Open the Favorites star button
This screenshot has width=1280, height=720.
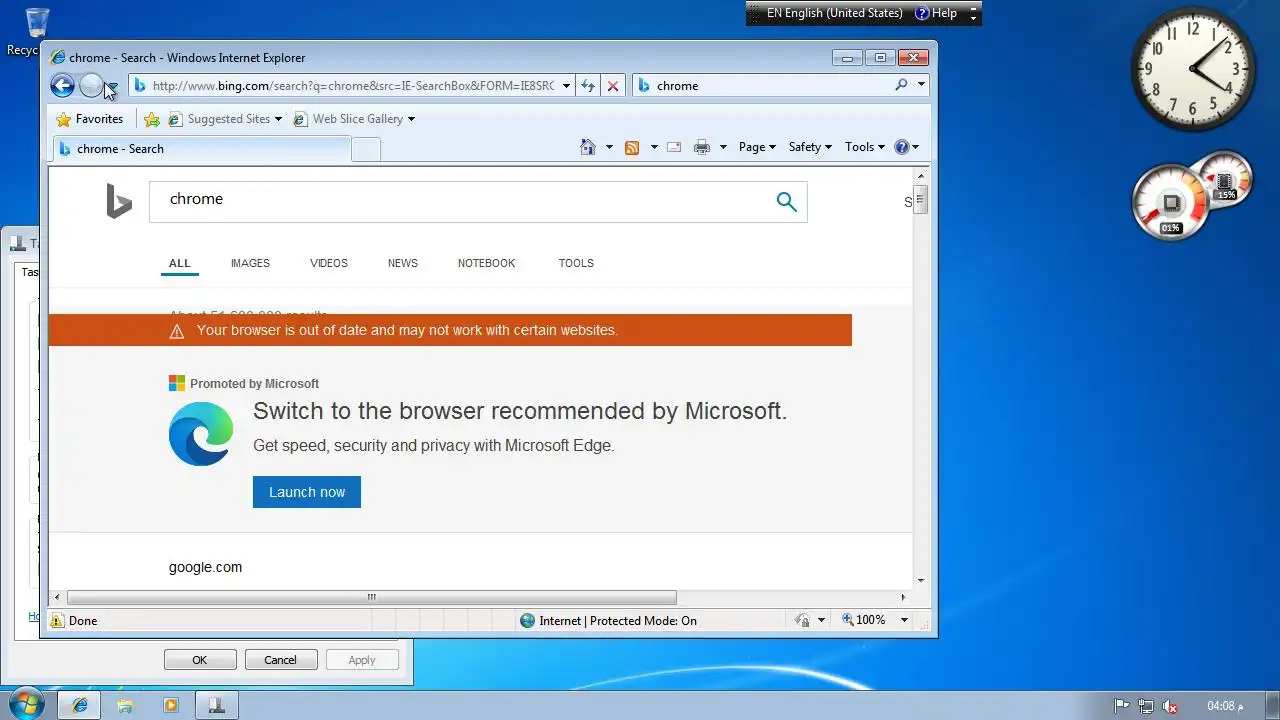(90, 119)
